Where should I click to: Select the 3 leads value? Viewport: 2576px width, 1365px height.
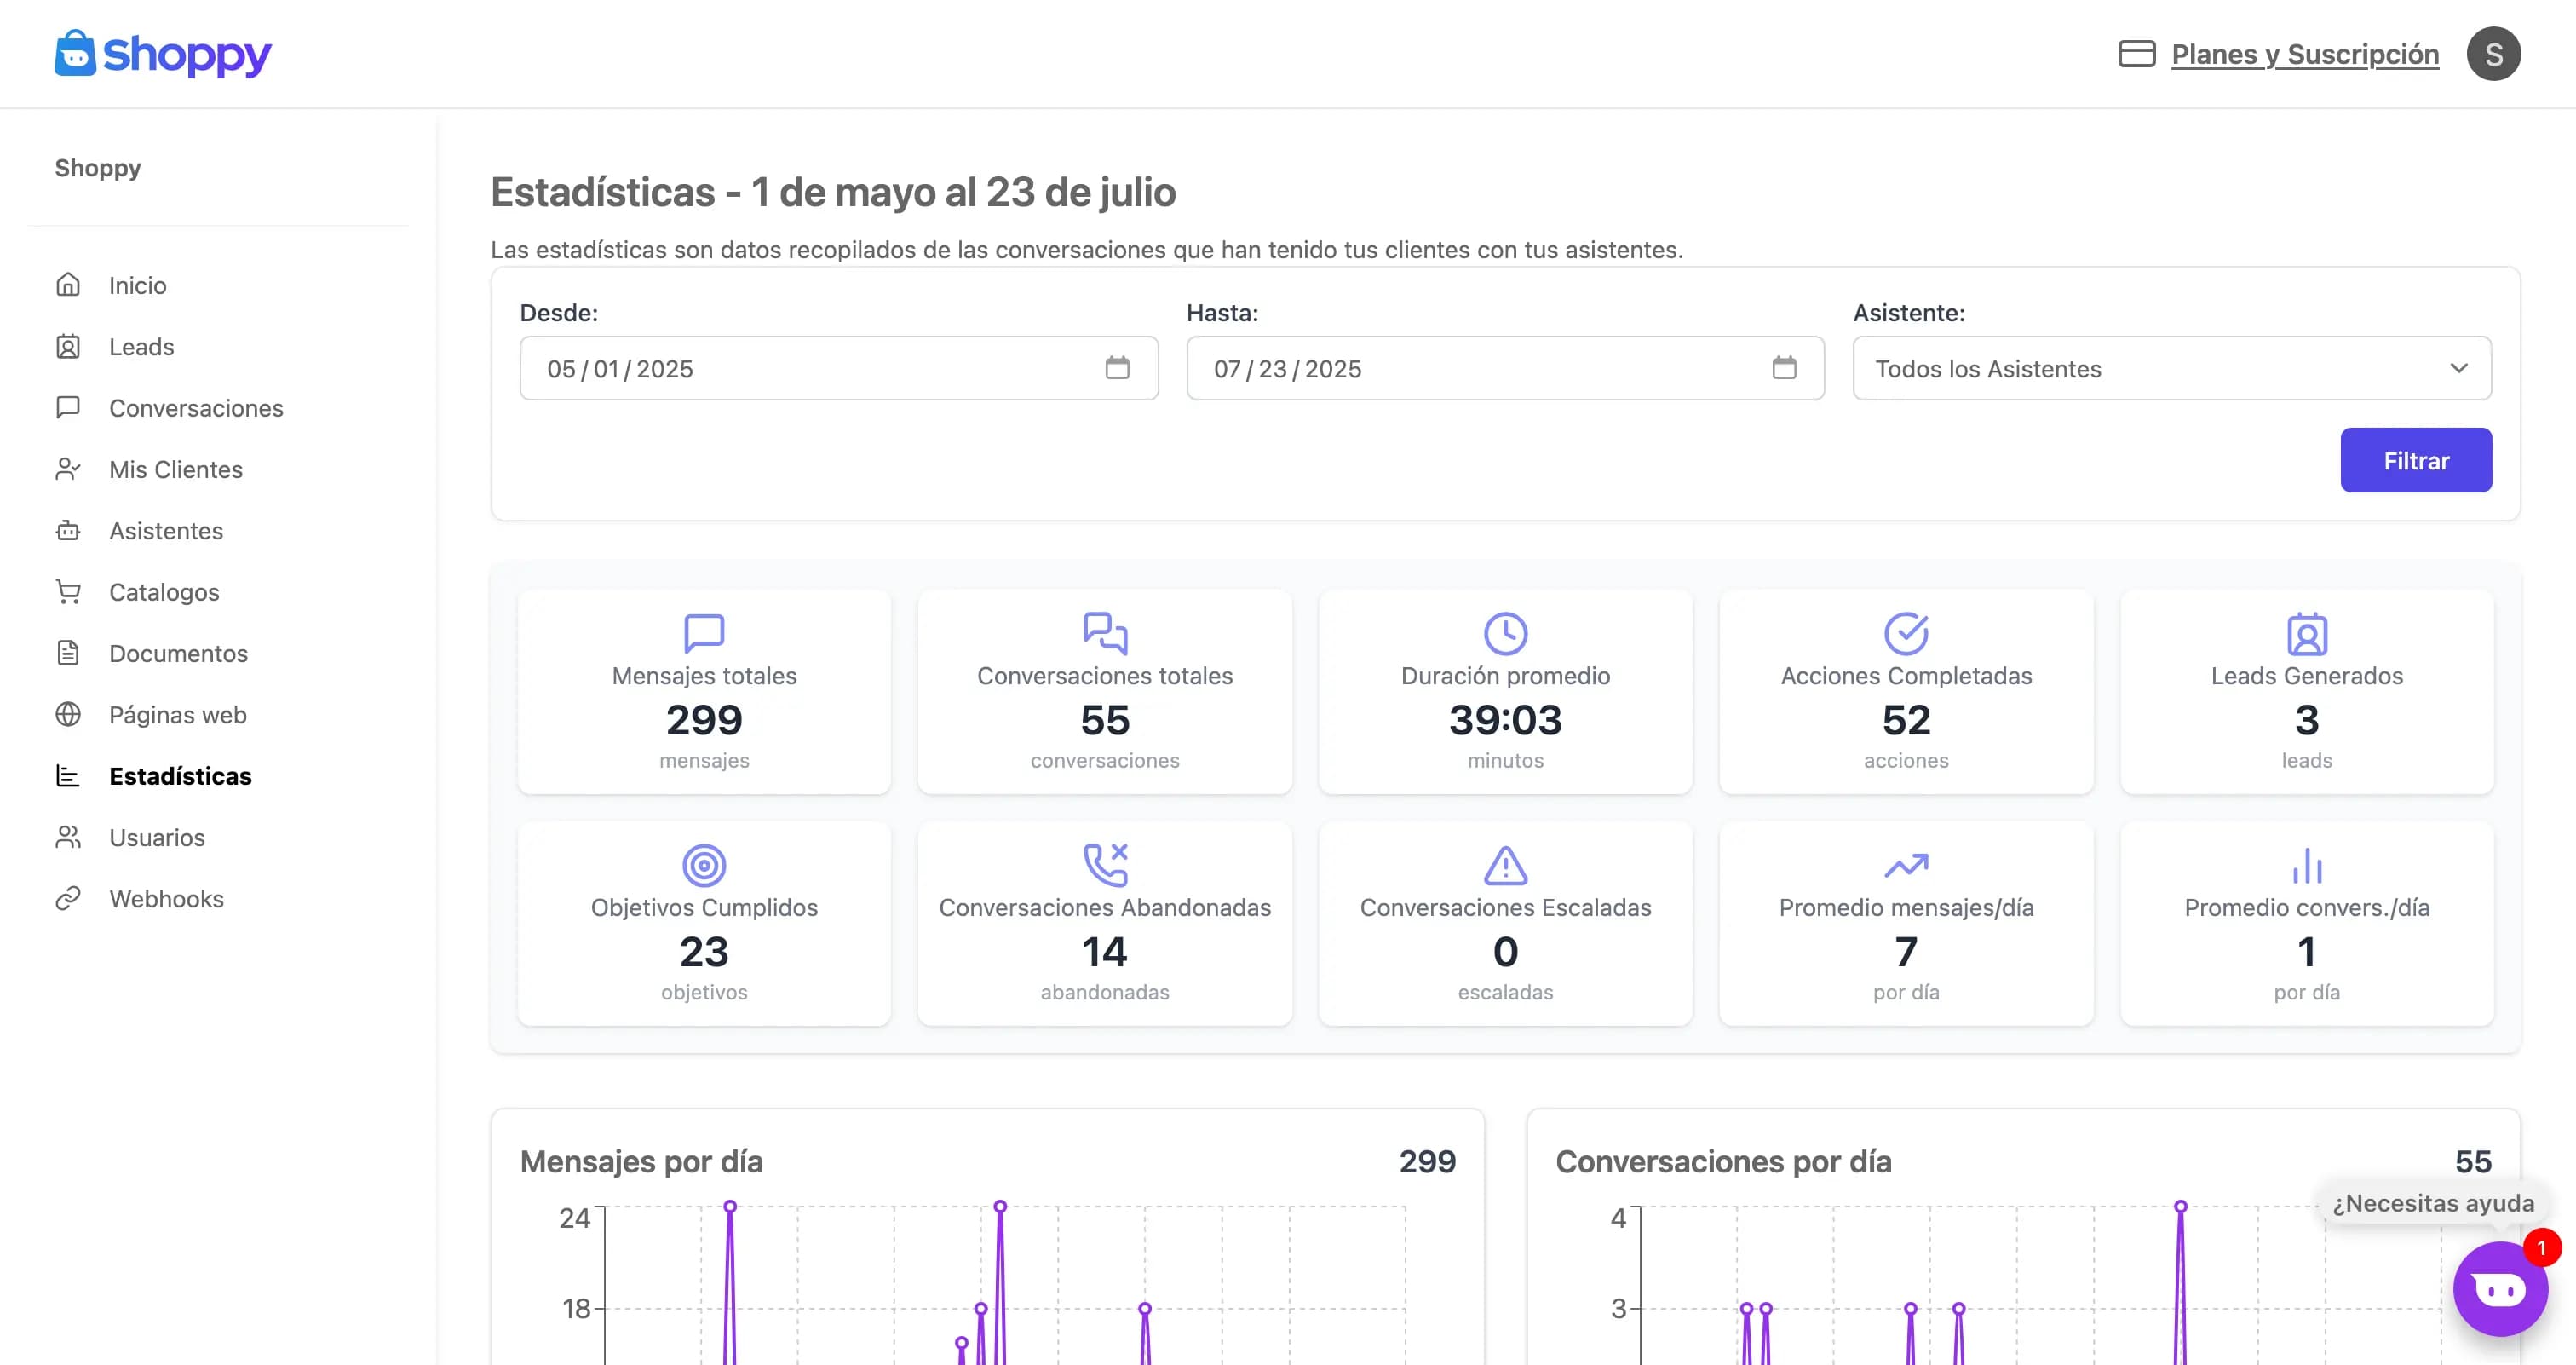point(2307,720)
